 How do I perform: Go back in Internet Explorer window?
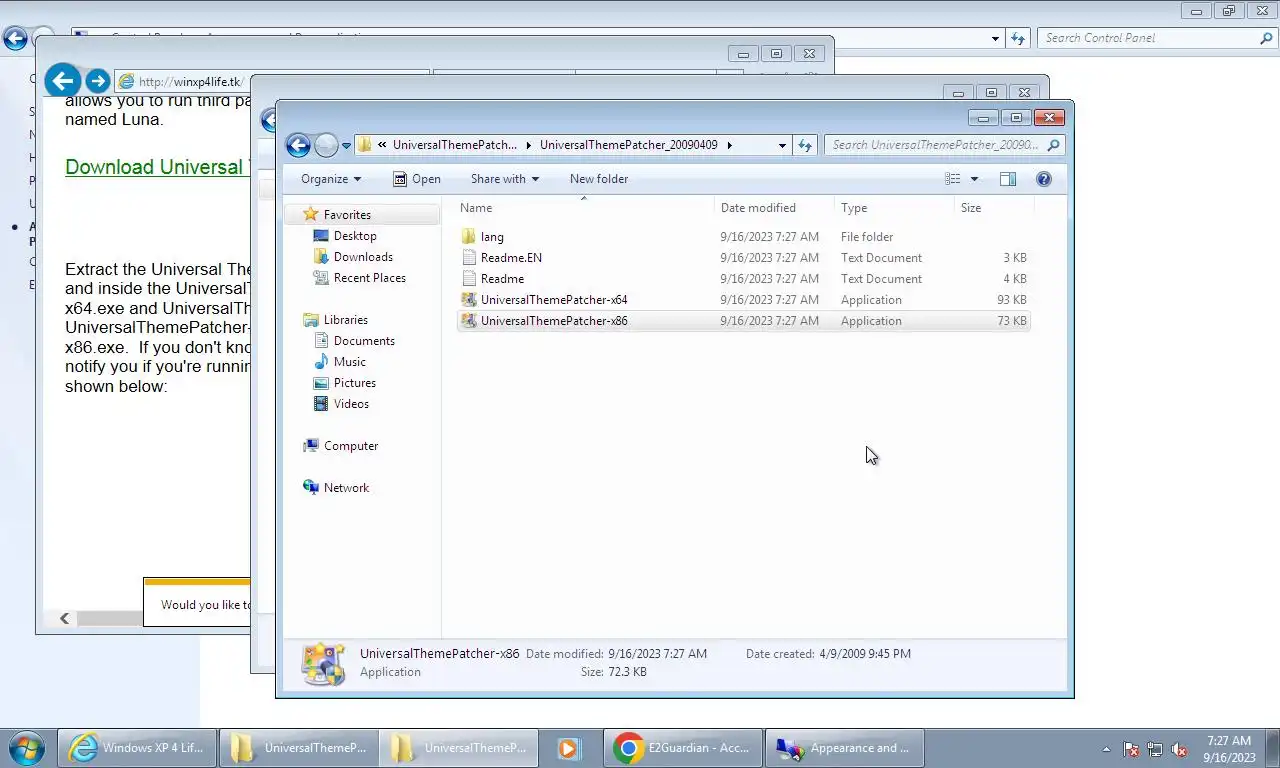point(62,81)
